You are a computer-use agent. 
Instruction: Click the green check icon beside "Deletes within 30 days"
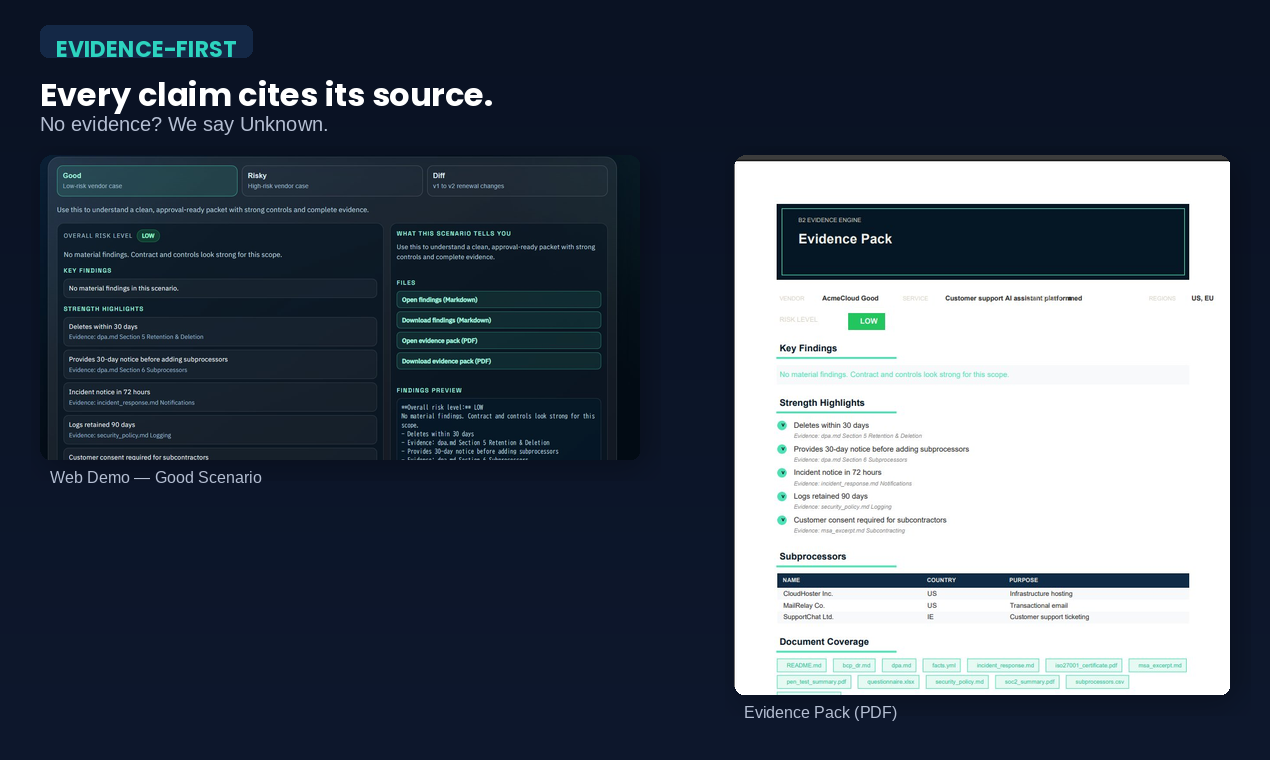click(782, 424)
